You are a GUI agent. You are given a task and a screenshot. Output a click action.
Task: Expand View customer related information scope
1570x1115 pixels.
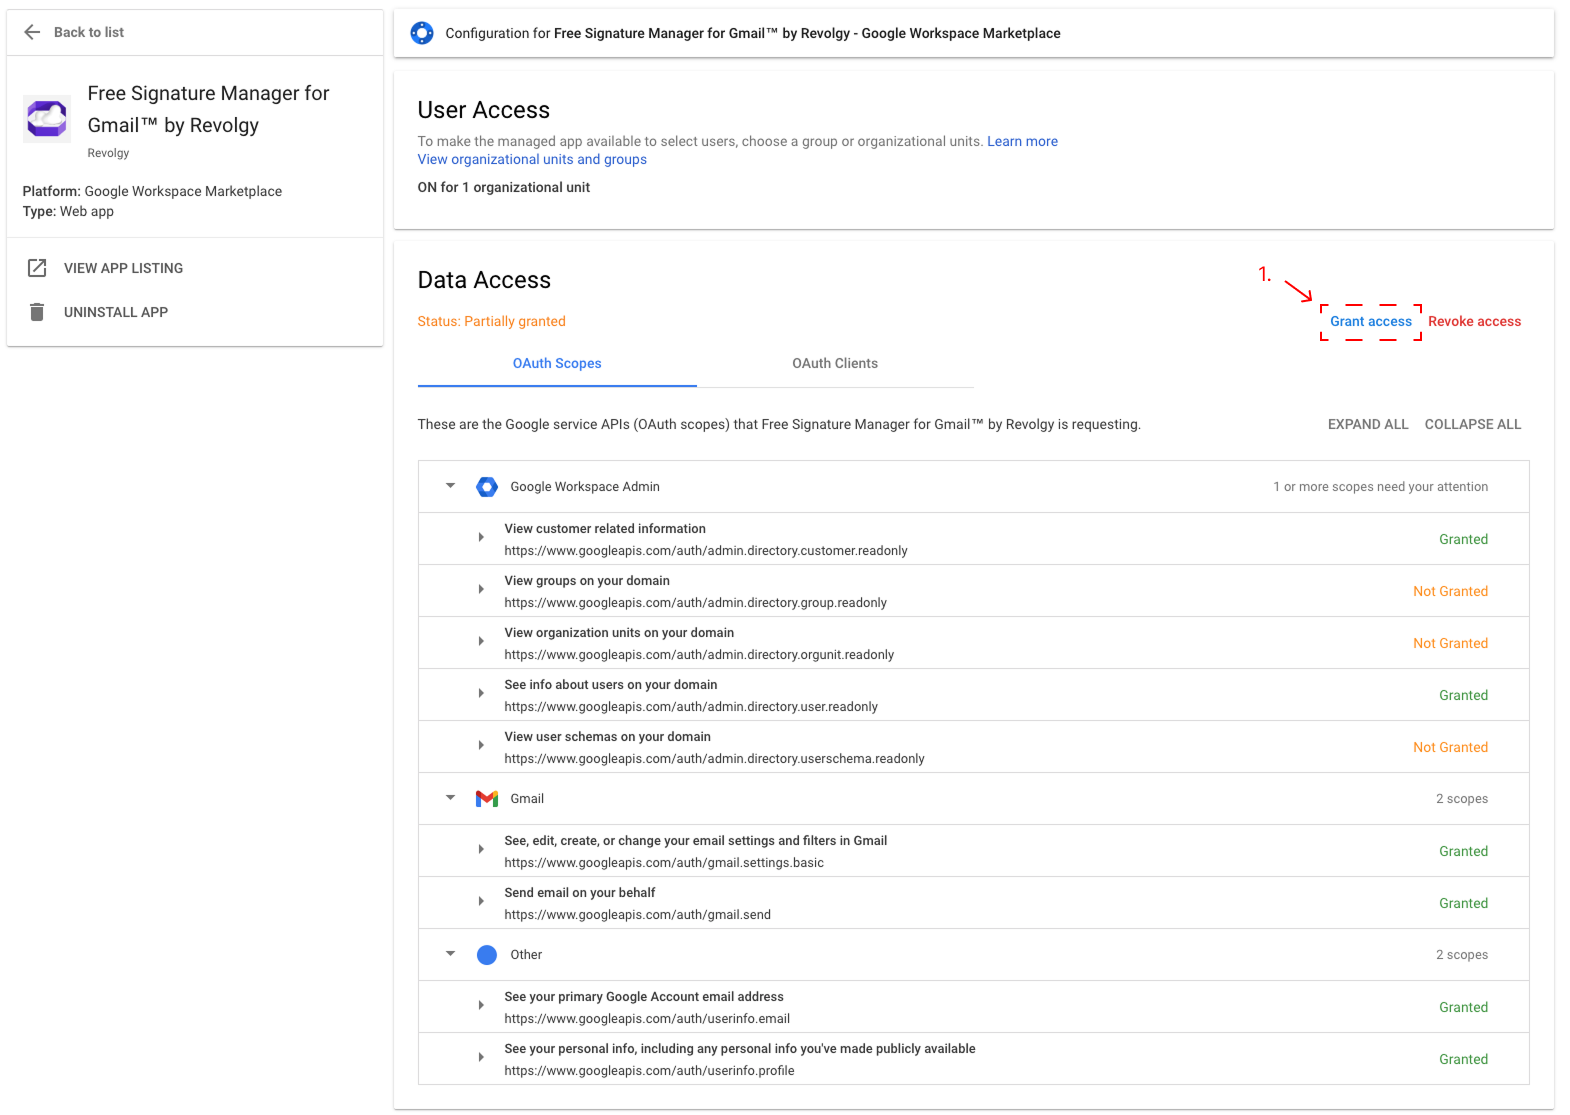481,538
